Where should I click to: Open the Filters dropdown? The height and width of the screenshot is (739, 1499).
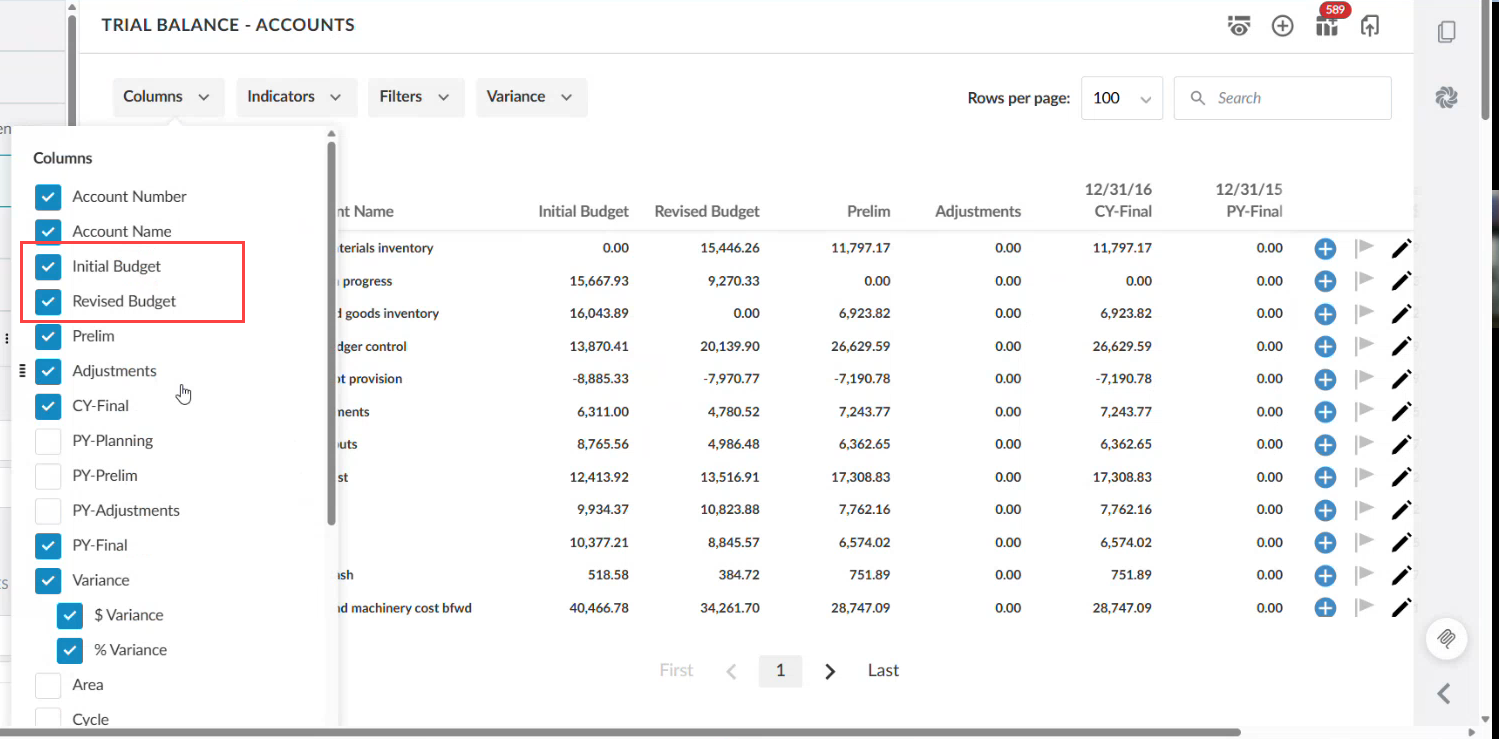click(x=416, y=97)
